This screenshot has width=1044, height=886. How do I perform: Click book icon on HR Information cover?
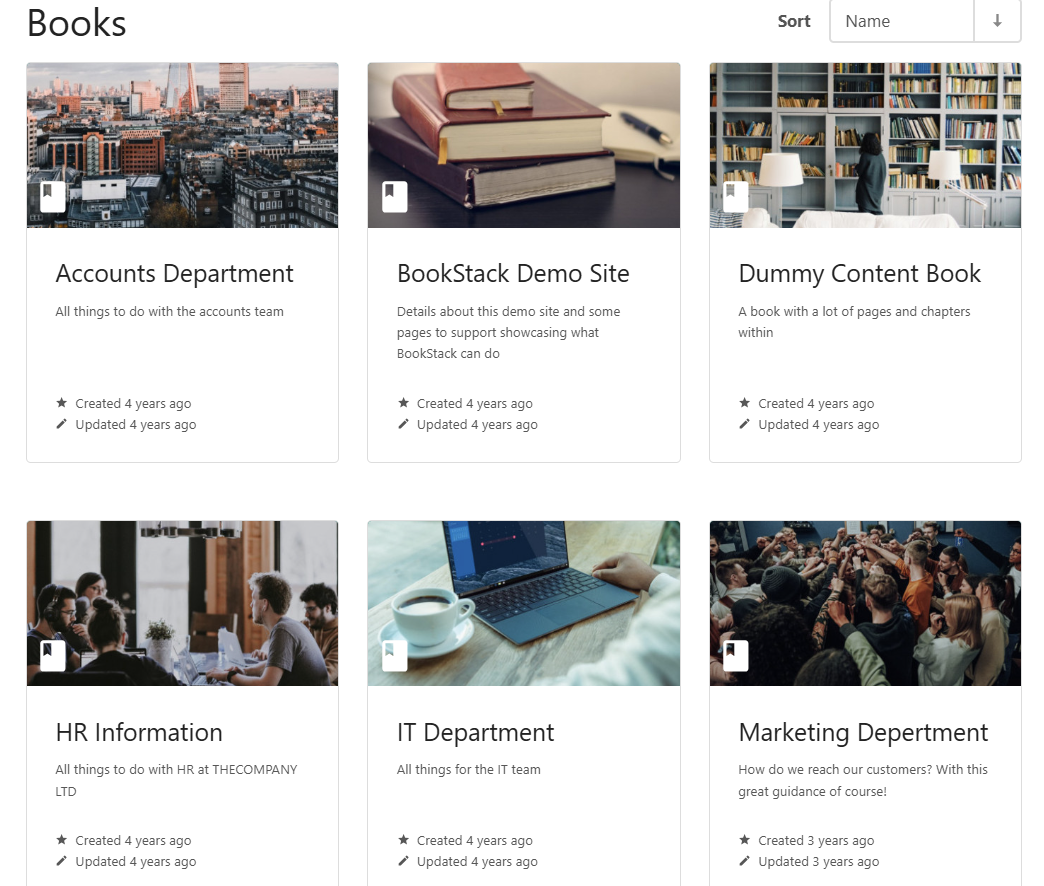click(53, 655)
